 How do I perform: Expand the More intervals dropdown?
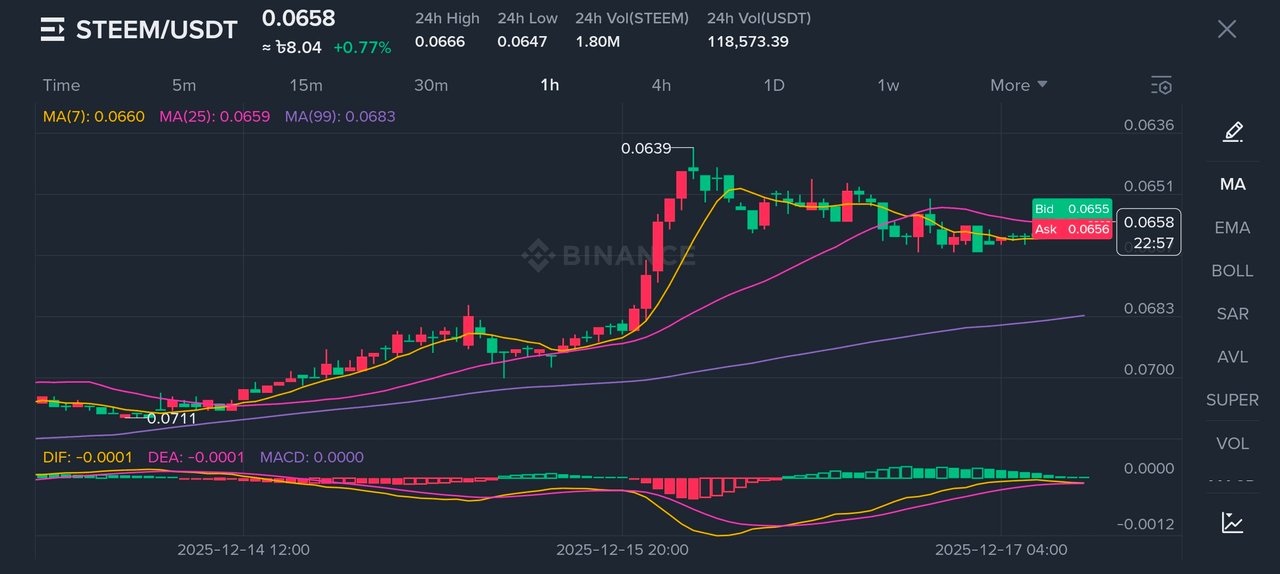[x=1019, y=85]
